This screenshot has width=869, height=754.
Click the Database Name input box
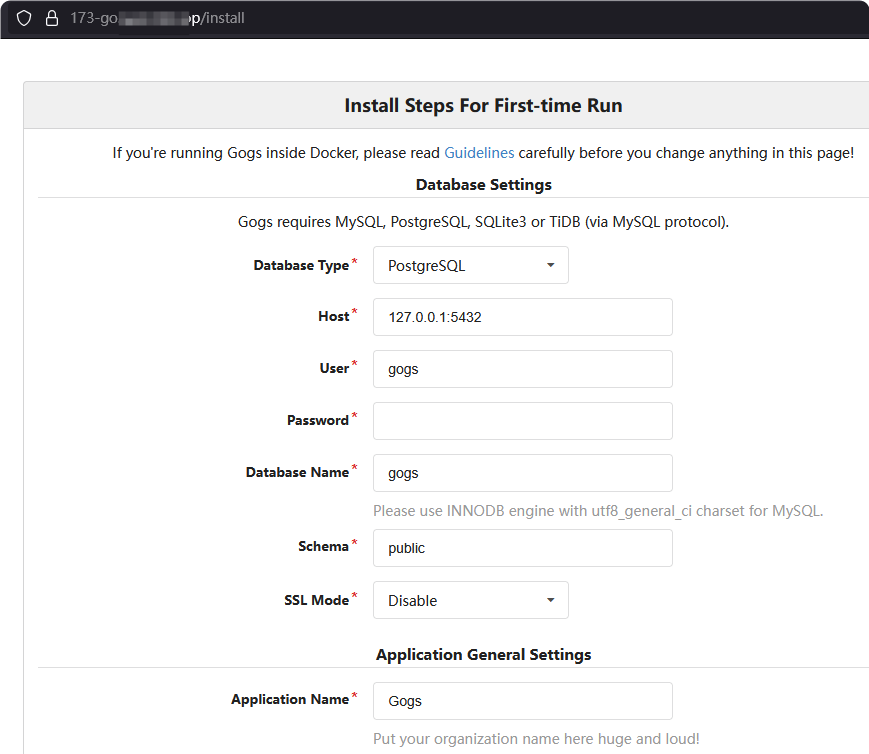[x=522, y=473]
